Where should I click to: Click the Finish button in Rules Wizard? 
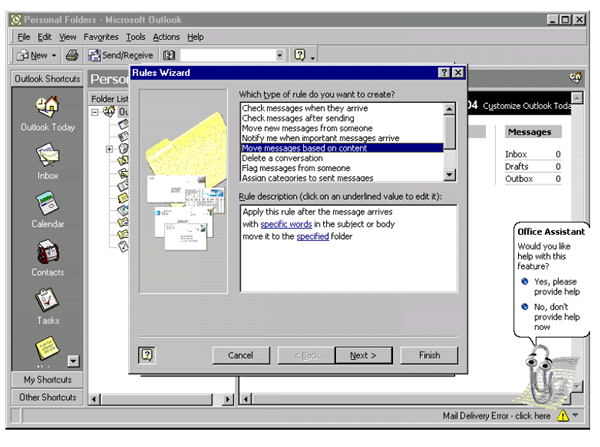429,355
